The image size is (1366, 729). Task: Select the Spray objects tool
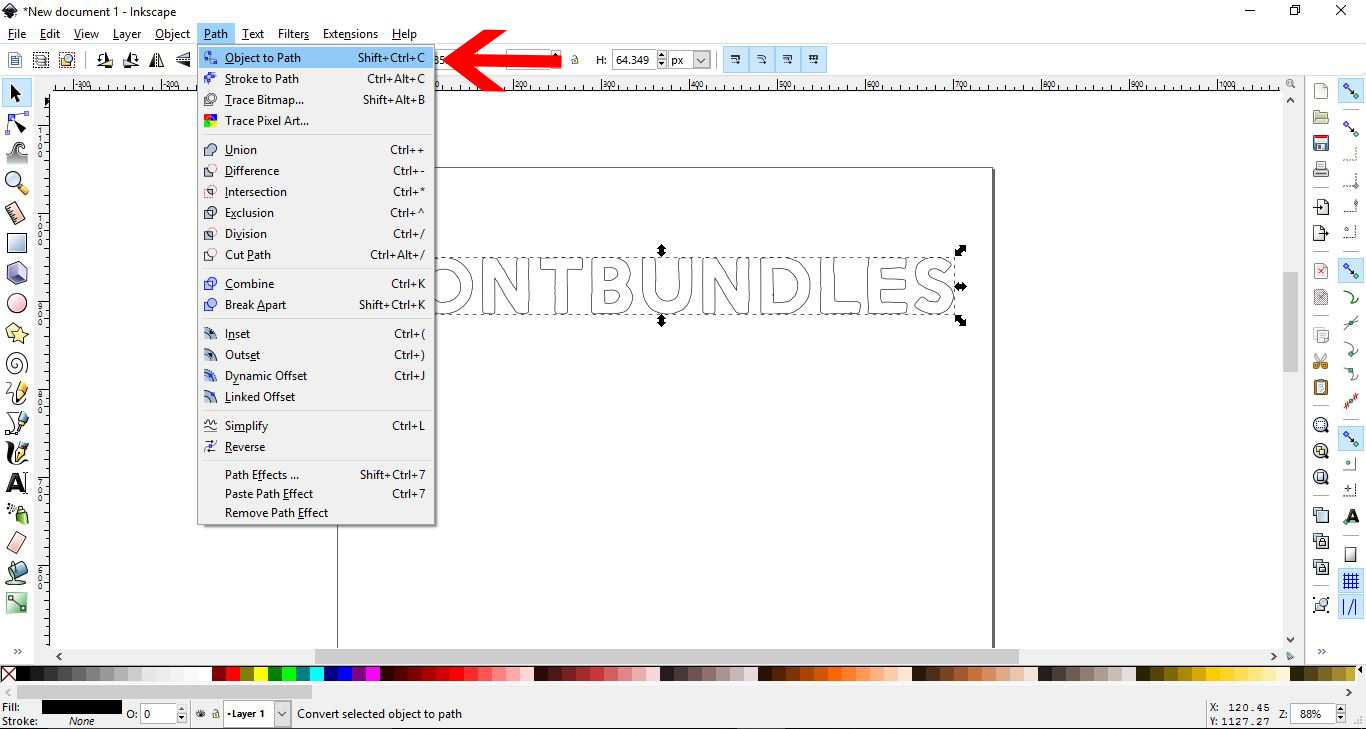[16, 513]
